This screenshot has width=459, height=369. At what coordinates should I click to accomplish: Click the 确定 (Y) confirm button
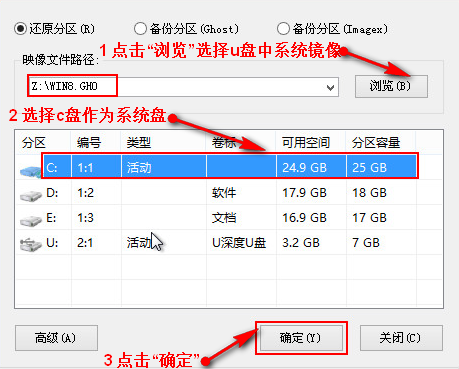[x=301, y=338]
